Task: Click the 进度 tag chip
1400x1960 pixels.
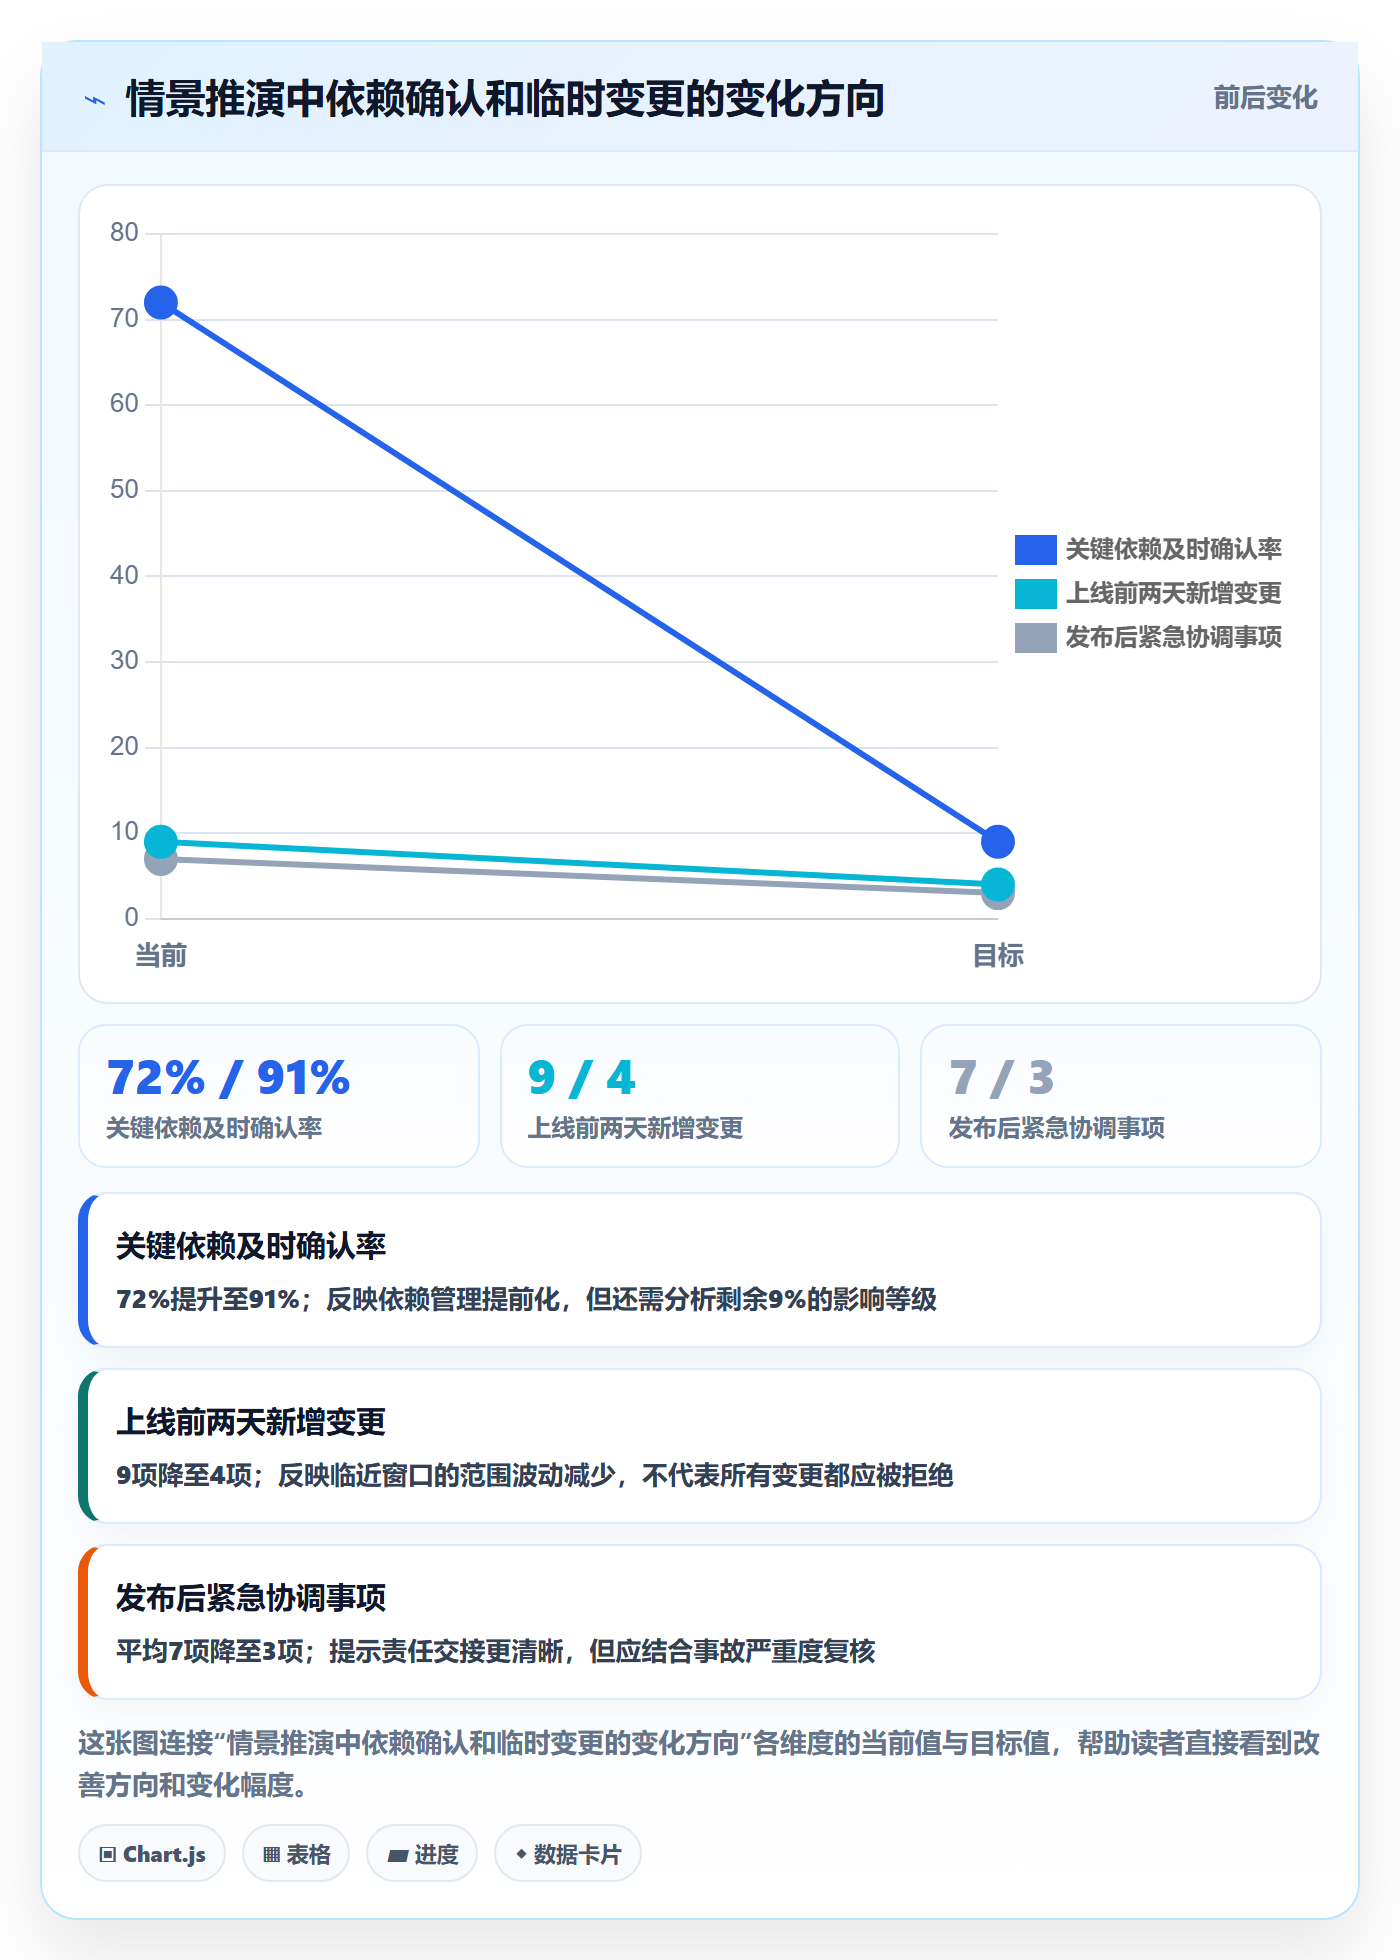Action: click(x=422, y=1854)
